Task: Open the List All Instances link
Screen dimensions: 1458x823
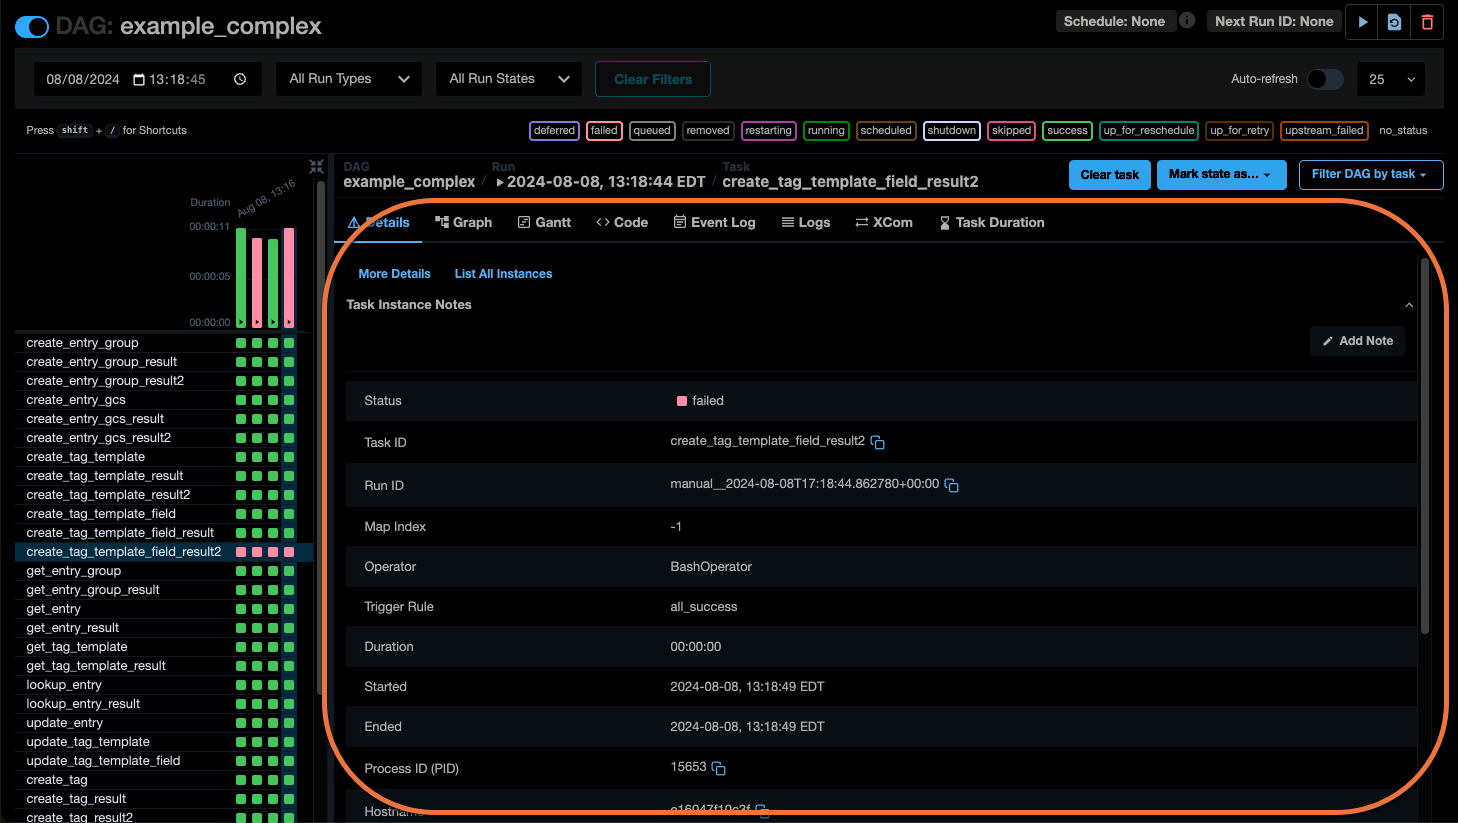Action: point(503,273)
